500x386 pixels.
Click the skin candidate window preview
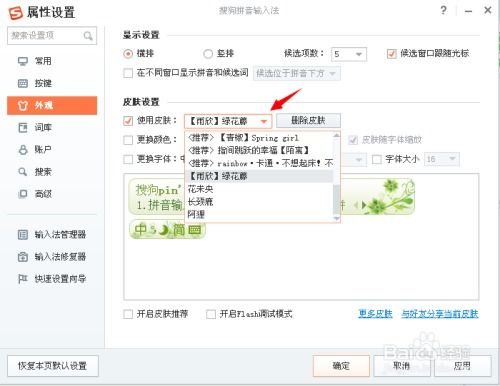pyautogui.click(x=272, y=197)
